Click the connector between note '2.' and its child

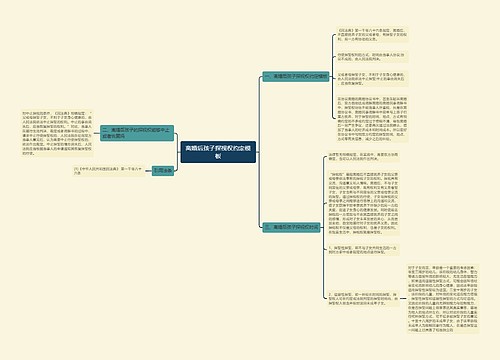click(403, 299)
